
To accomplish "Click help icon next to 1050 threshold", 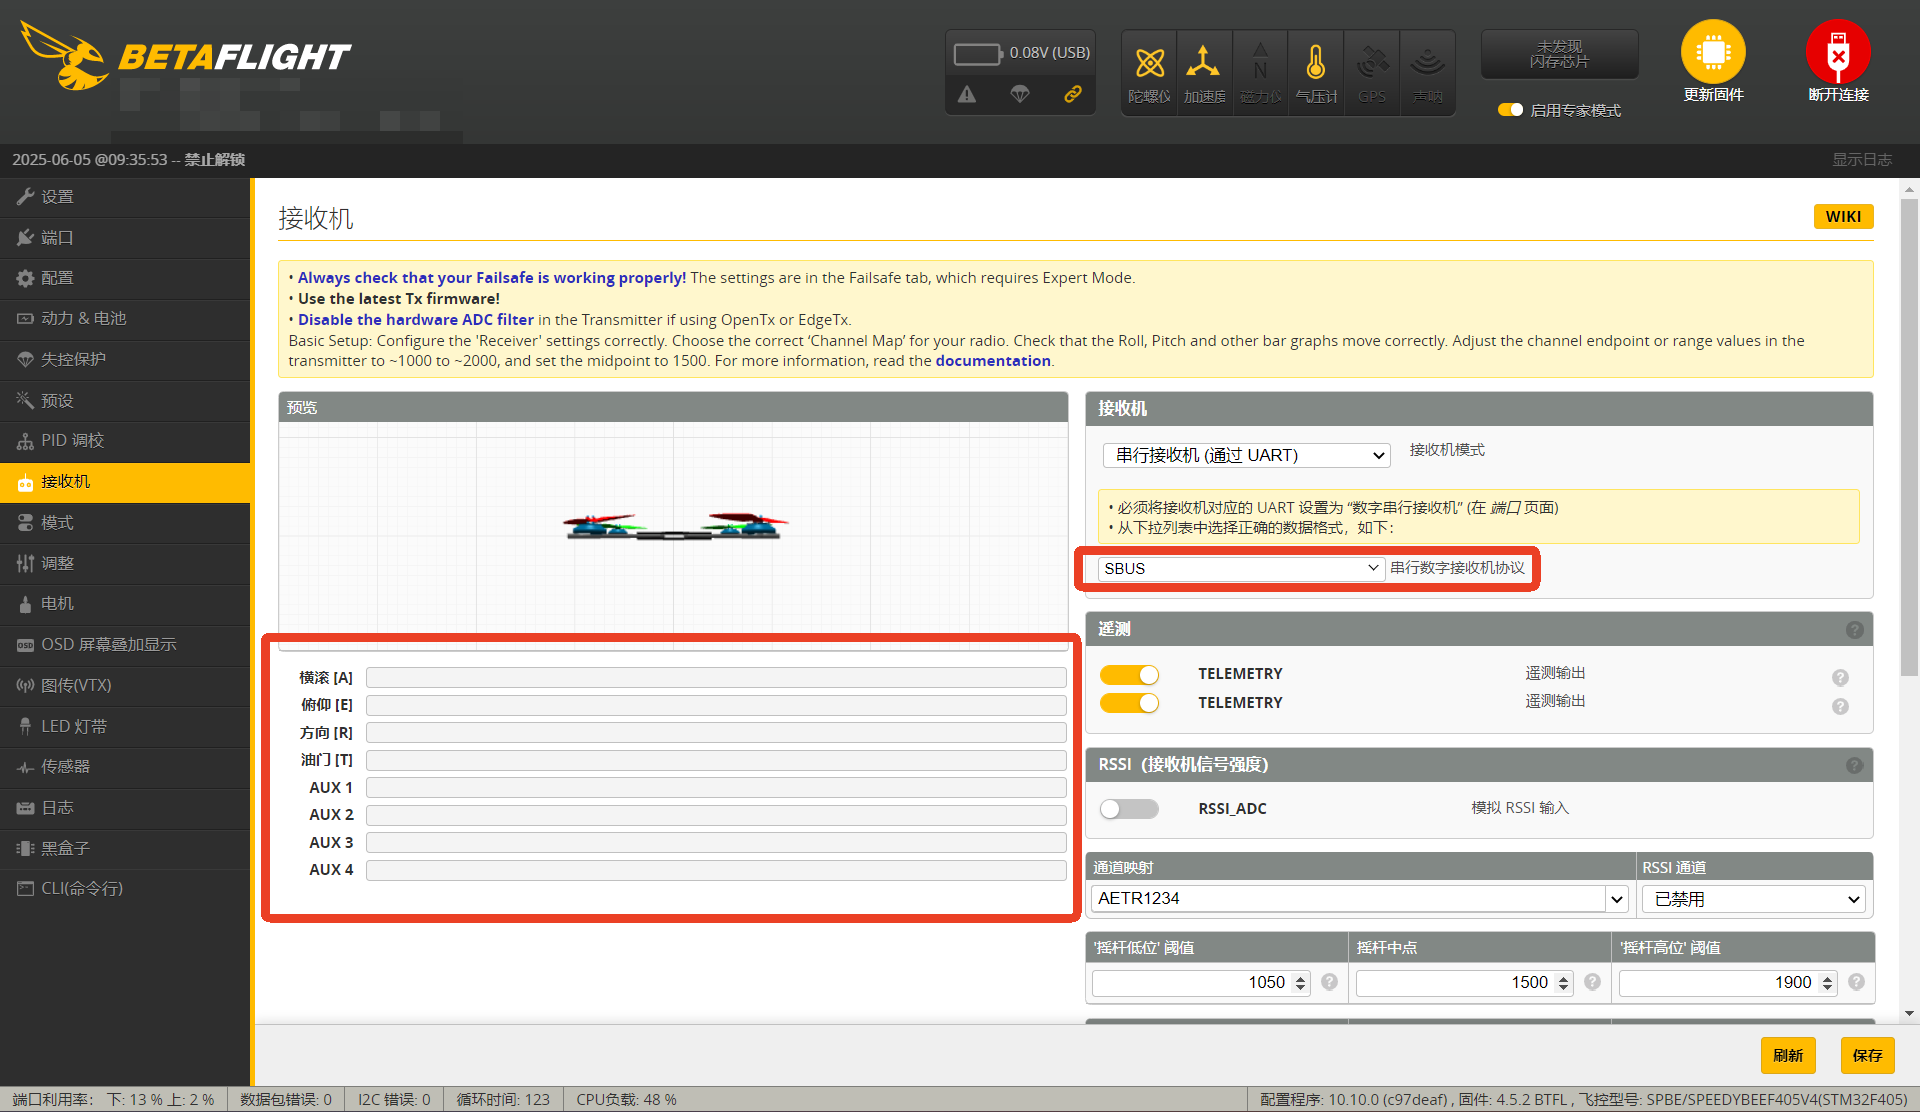I will pos(1329,982).
